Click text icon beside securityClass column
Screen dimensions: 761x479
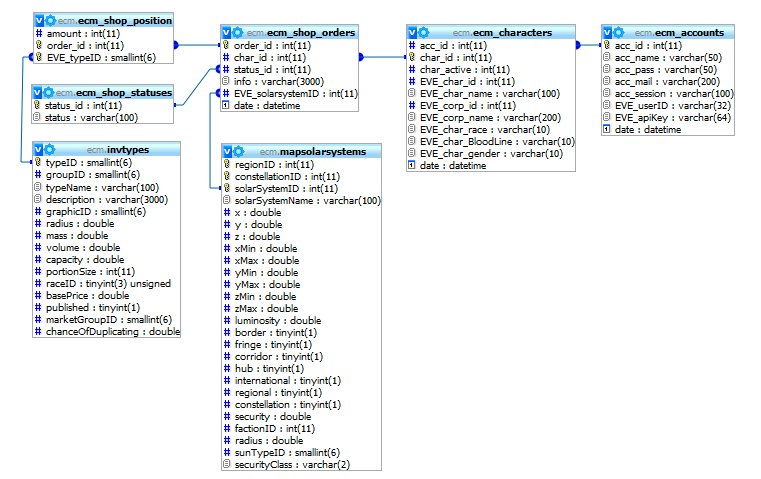point(227,464)
